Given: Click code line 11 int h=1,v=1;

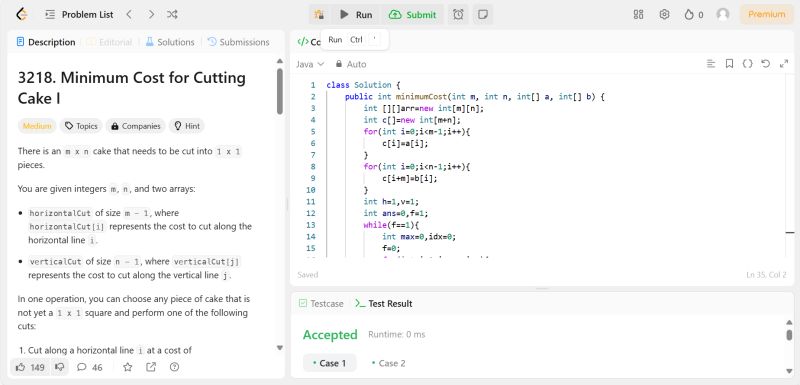Looking at the screenshot, I should (x=391, y=201).
